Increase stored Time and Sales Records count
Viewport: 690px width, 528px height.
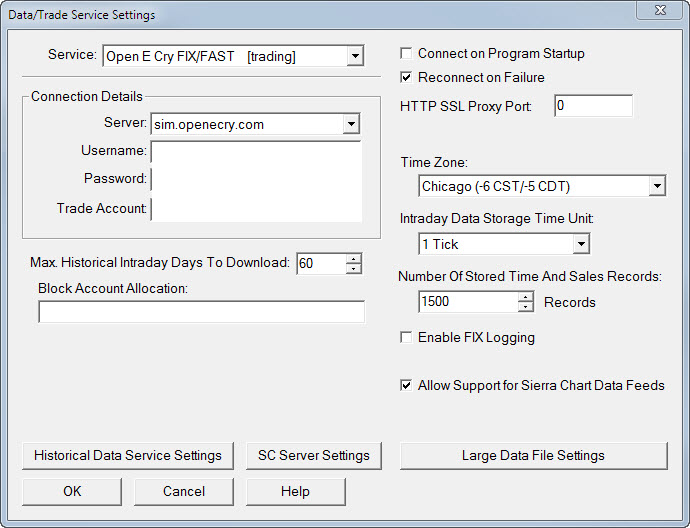point(526,296)
